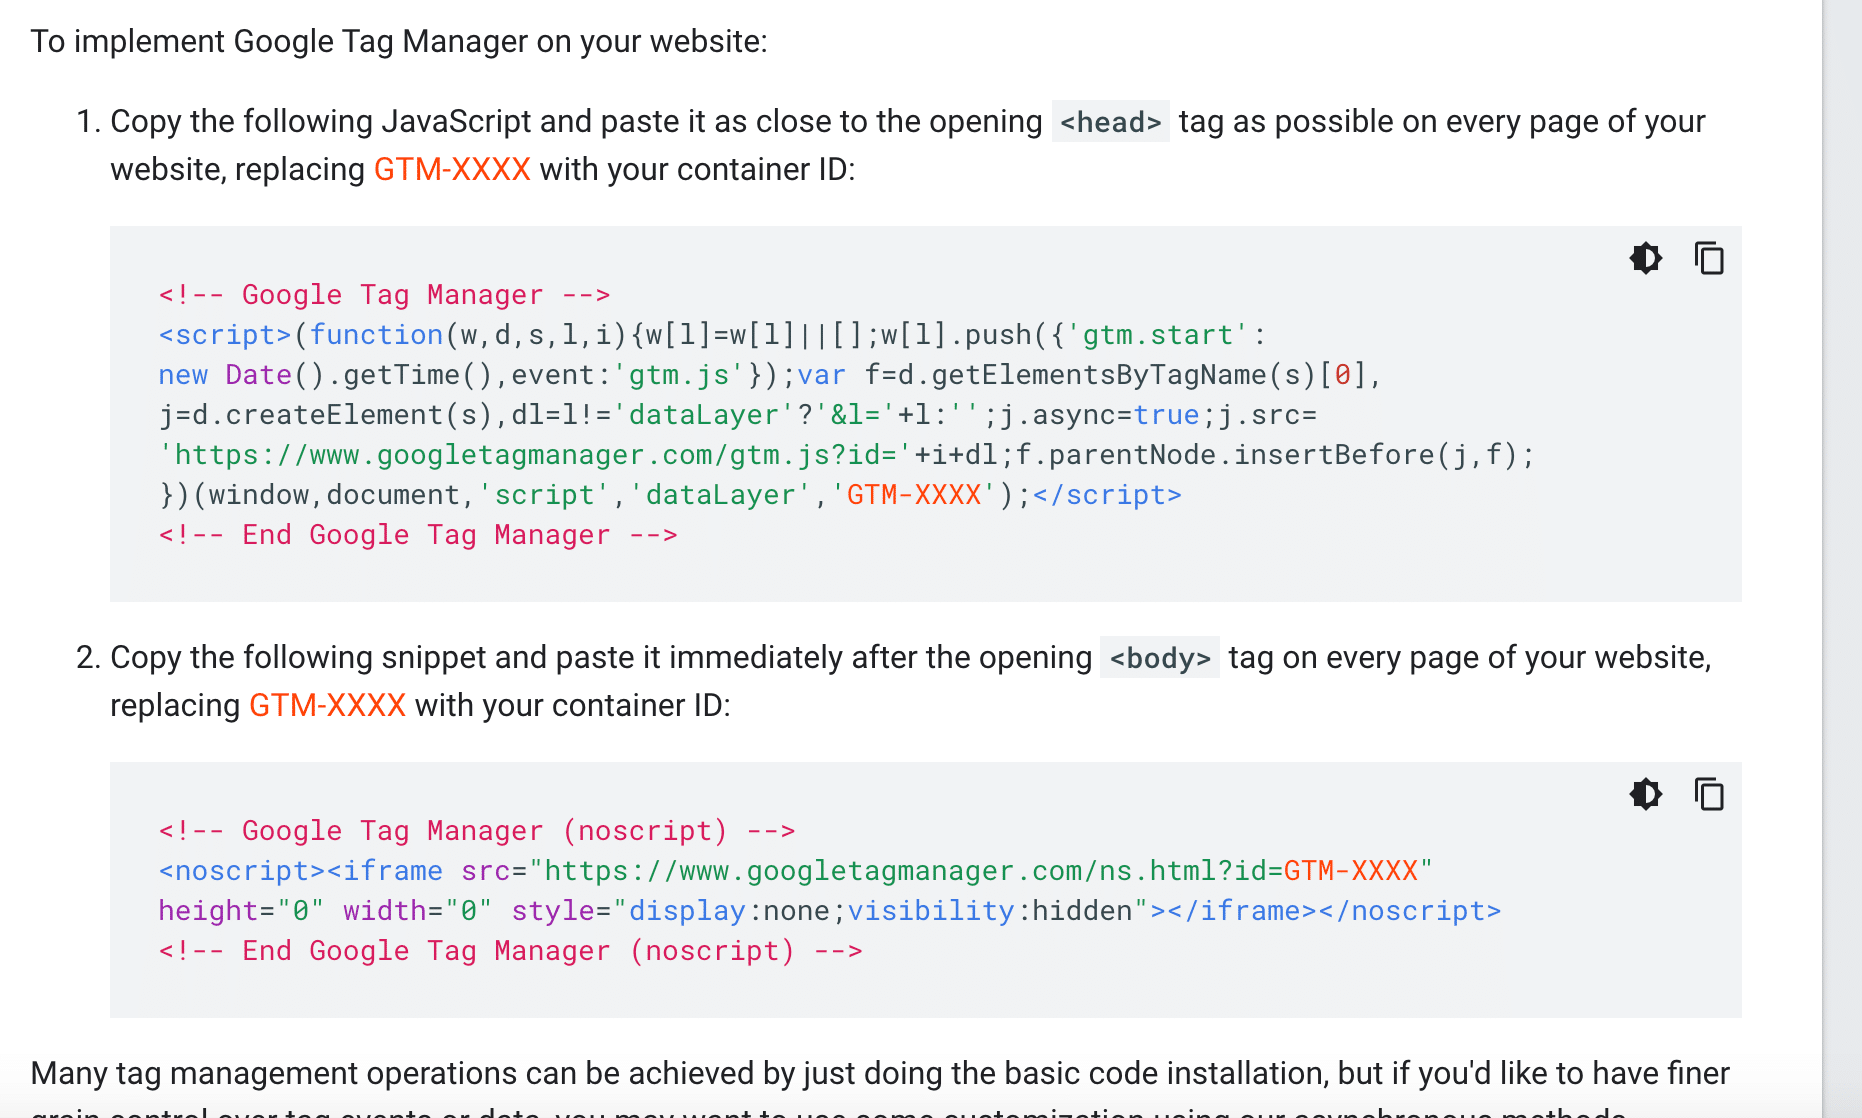
Task: Toggle dark theme on head script code block
Action: [x=1645, y=258]
